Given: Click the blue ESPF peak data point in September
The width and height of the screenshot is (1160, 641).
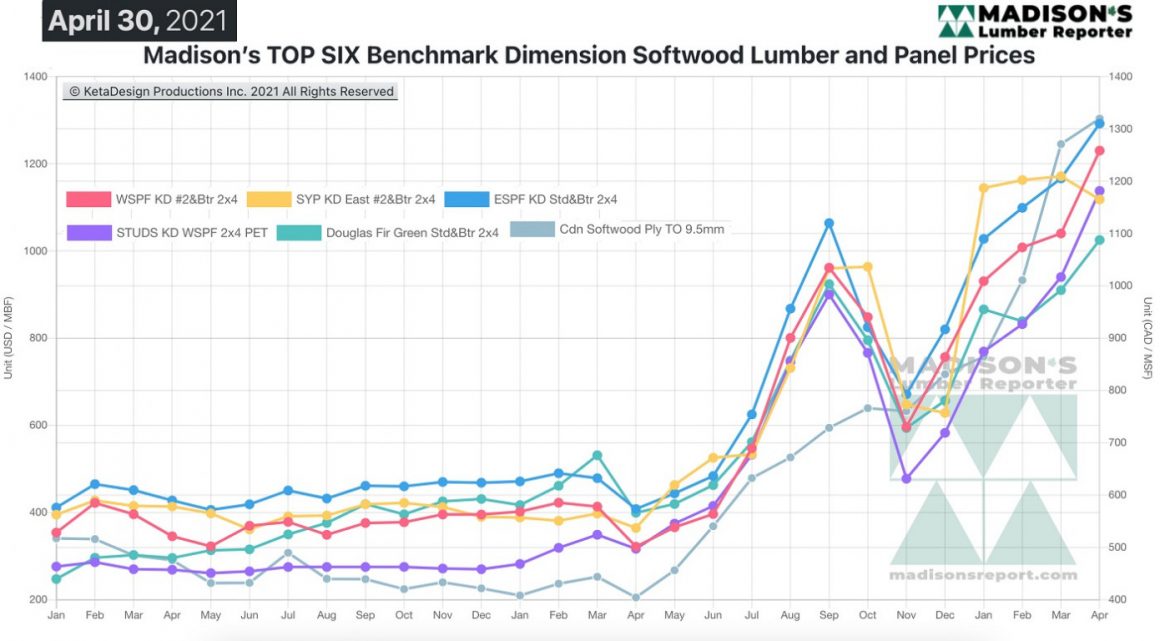Looking at the screenshot, I should pyautogui.click(x=827, y=221).
